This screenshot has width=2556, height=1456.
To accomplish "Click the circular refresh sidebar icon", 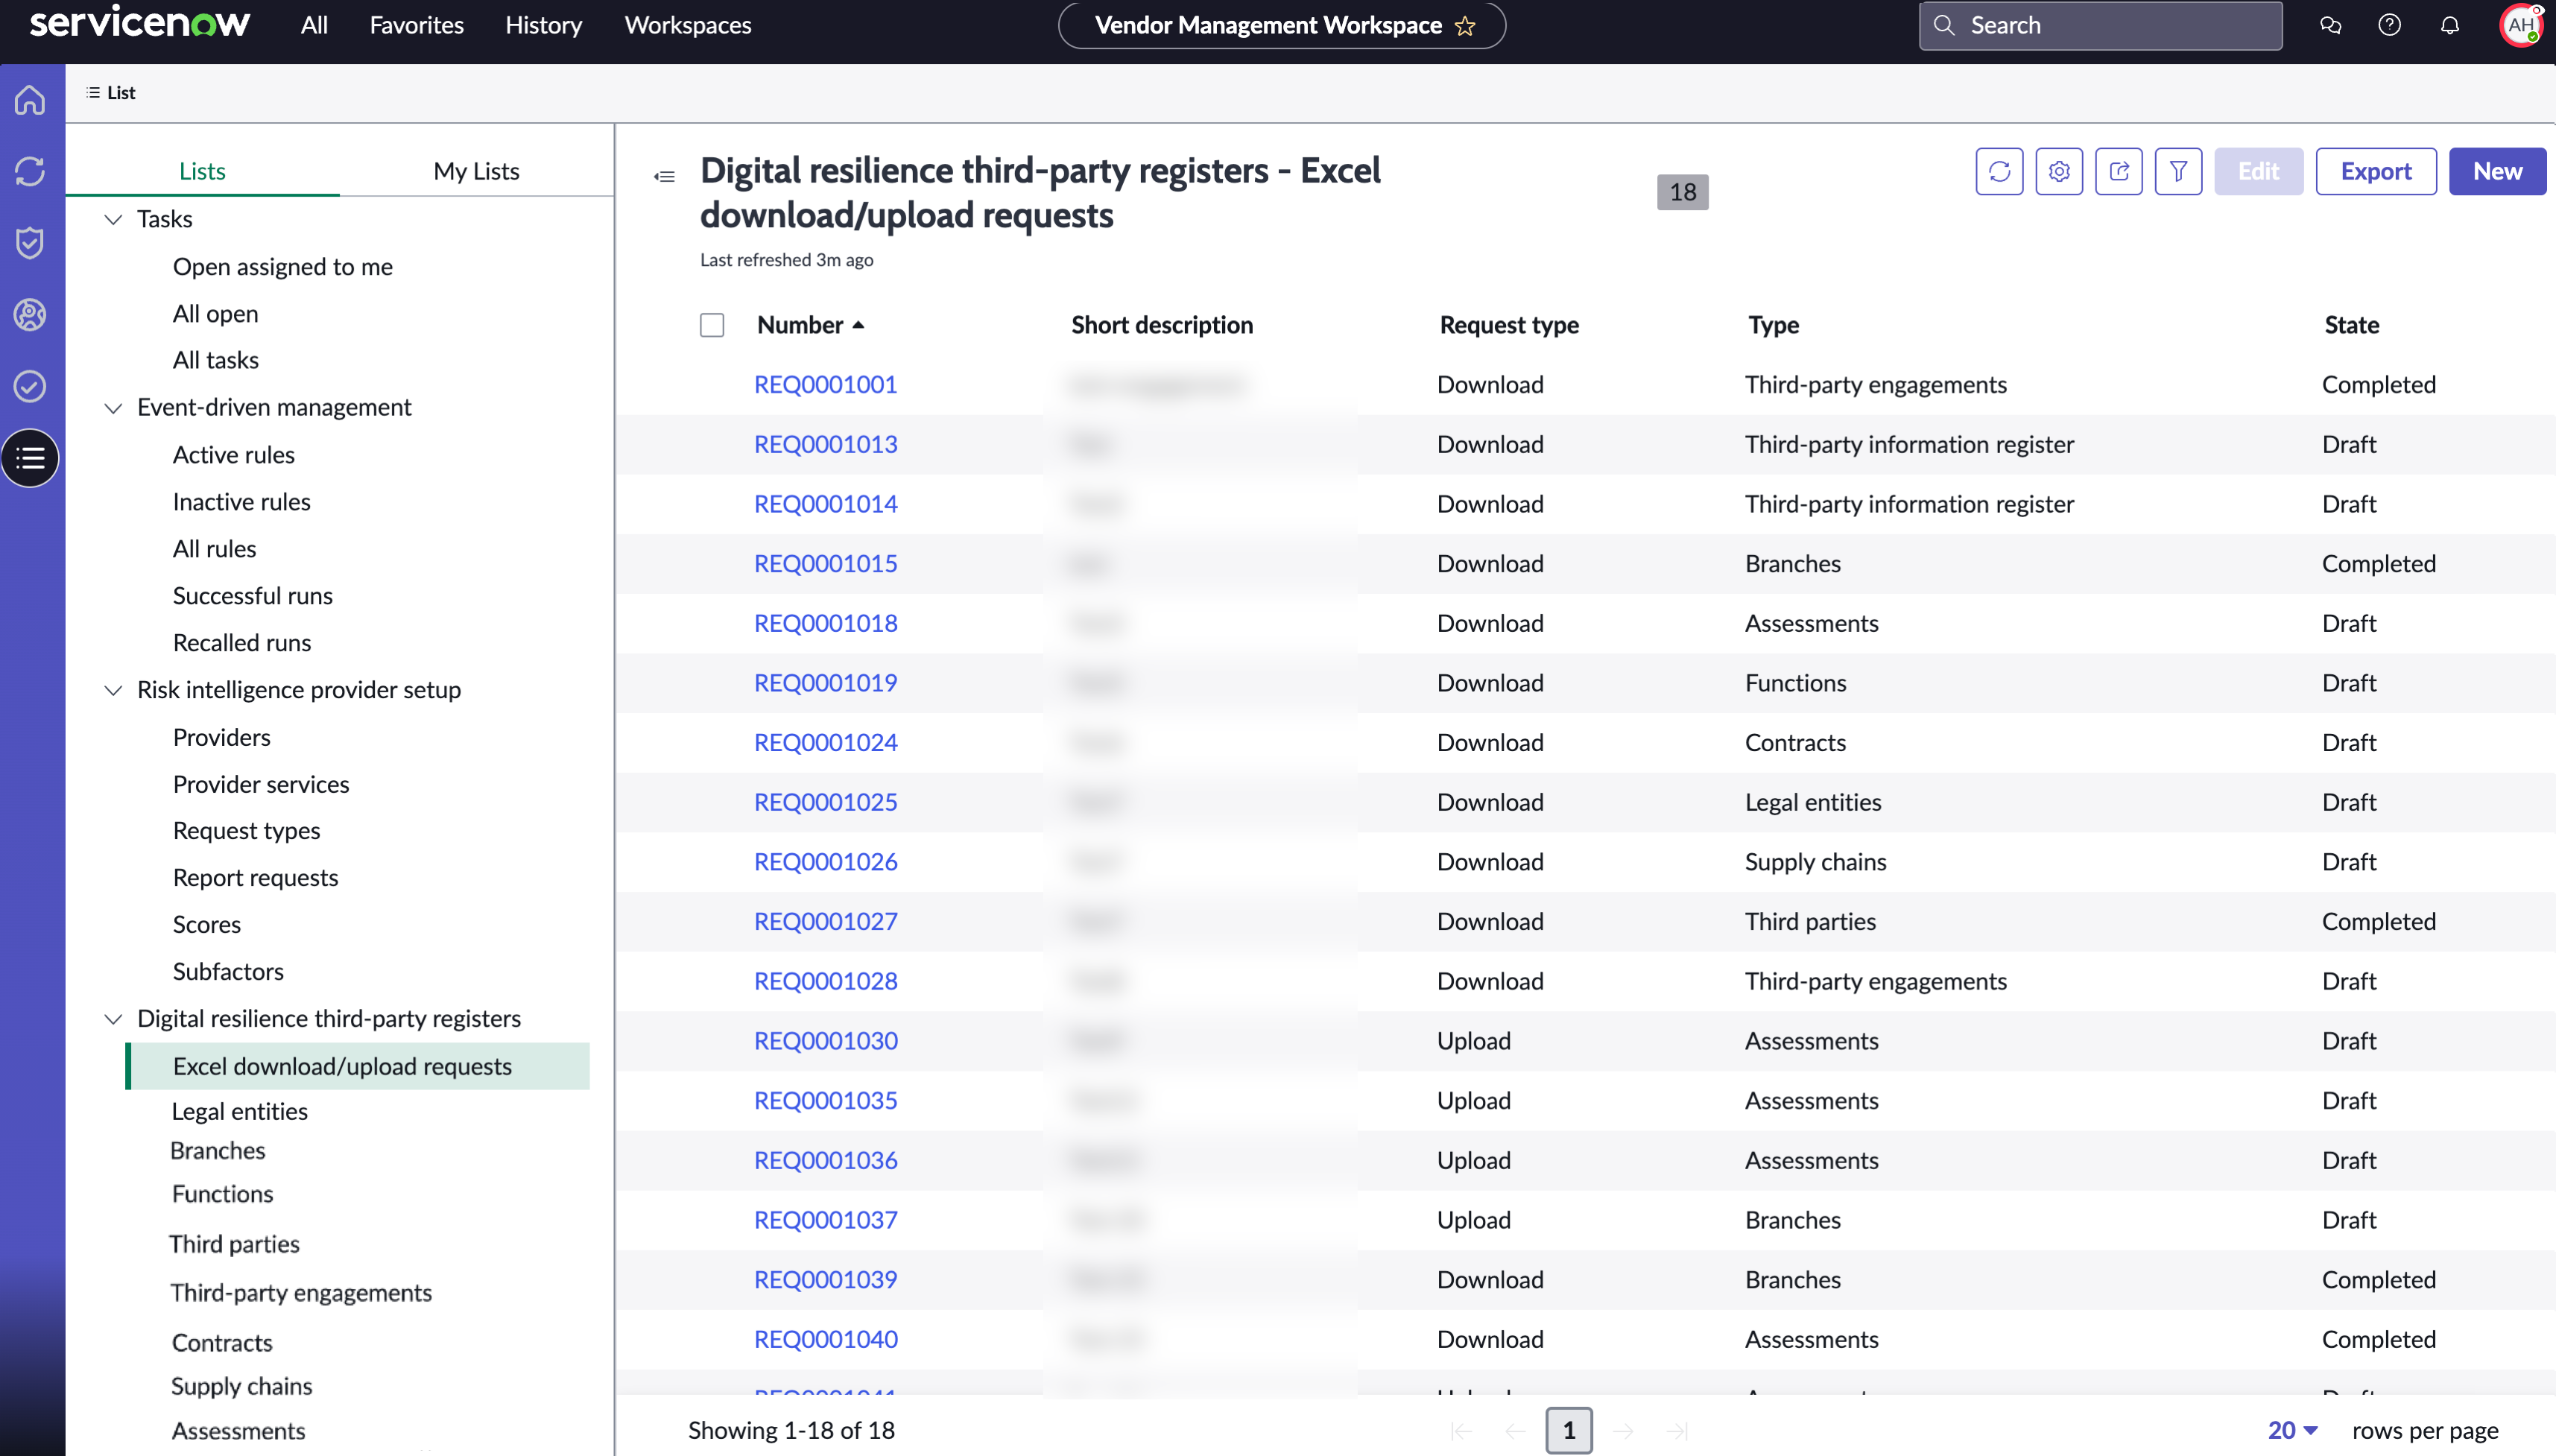I will tap(30, 171).
